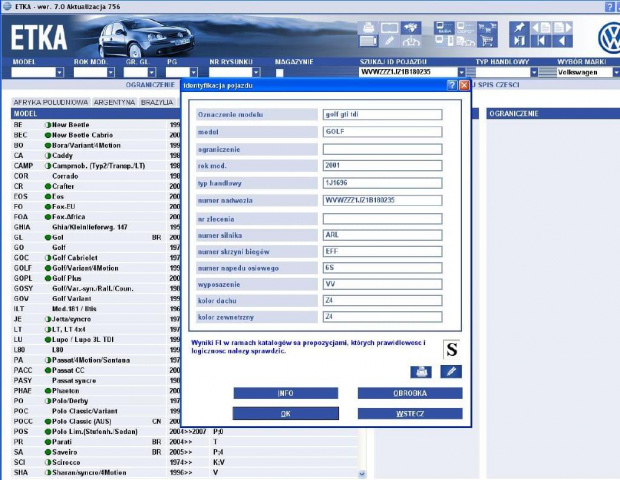Open the MODEL dropdown
This screenshot has height=480, width=620.
59,72
